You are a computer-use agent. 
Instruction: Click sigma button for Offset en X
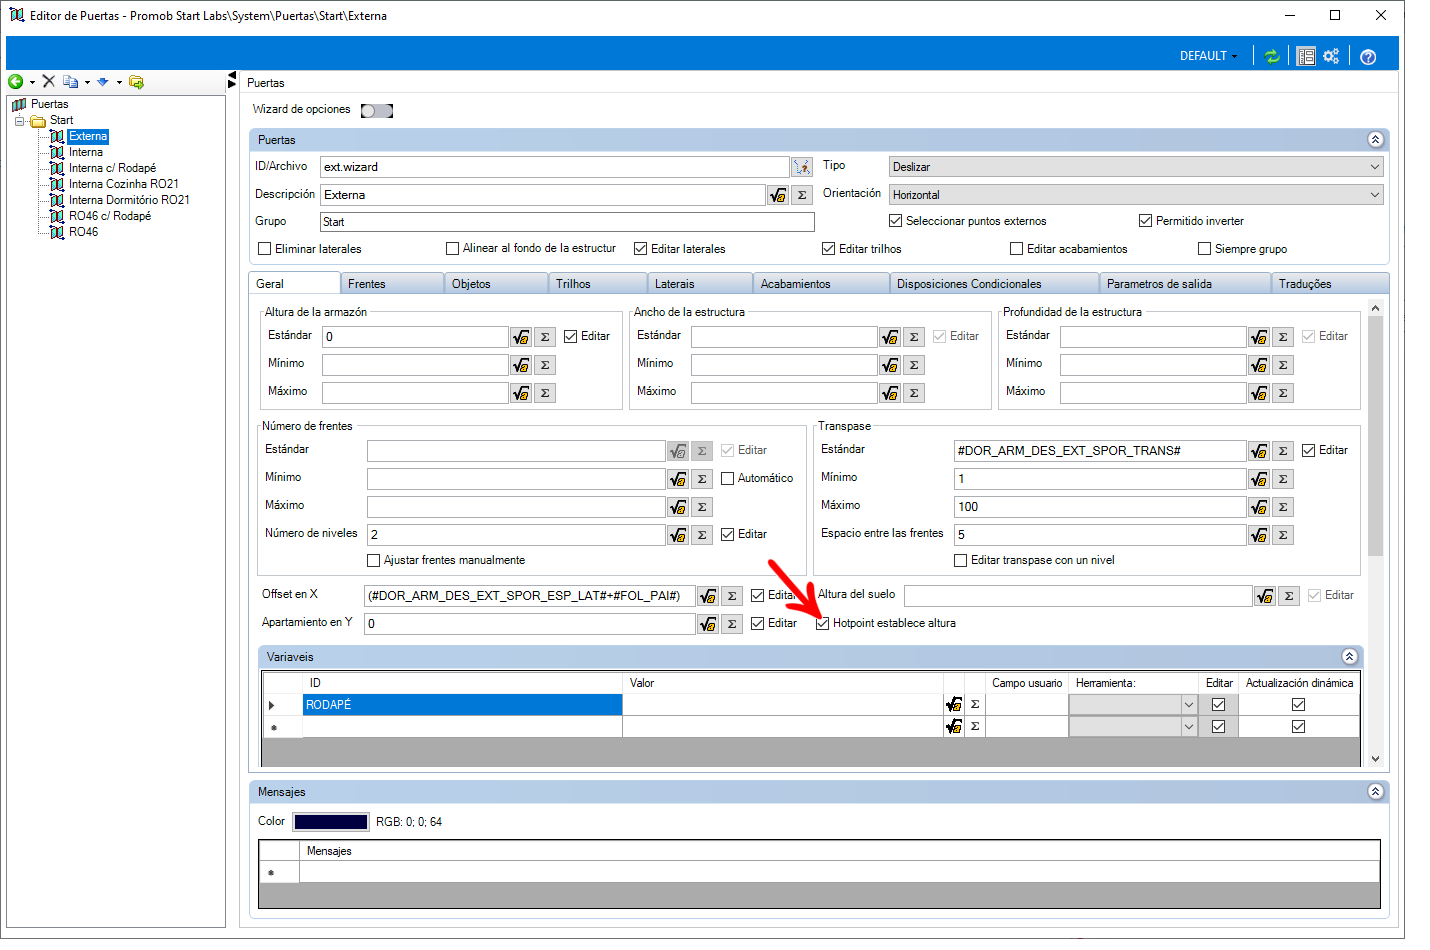click(x=732, y=596)
